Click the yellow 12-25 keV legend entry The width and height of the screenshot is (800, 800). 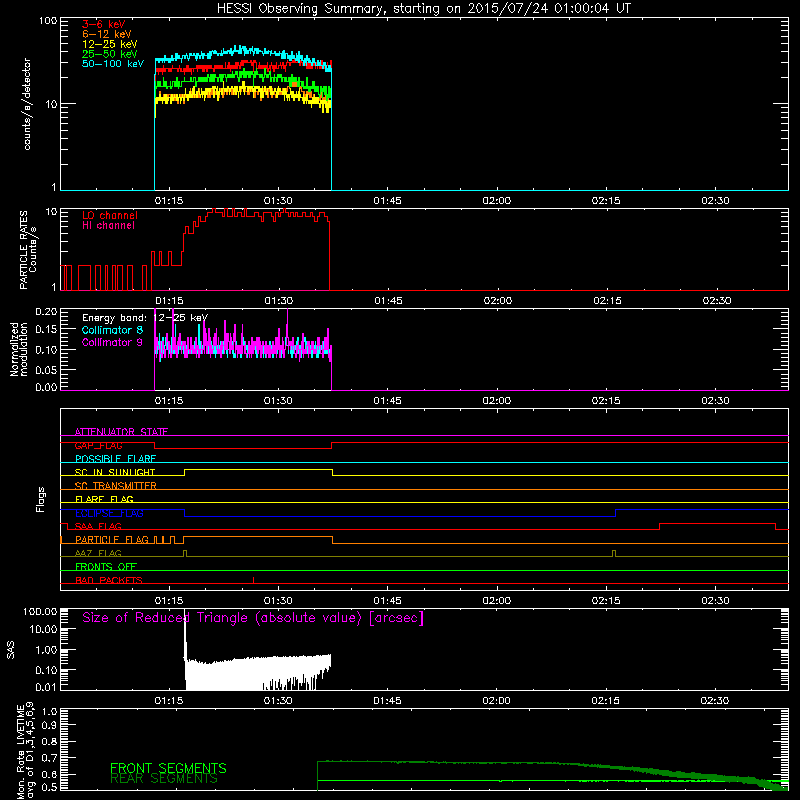click(110, 44)
